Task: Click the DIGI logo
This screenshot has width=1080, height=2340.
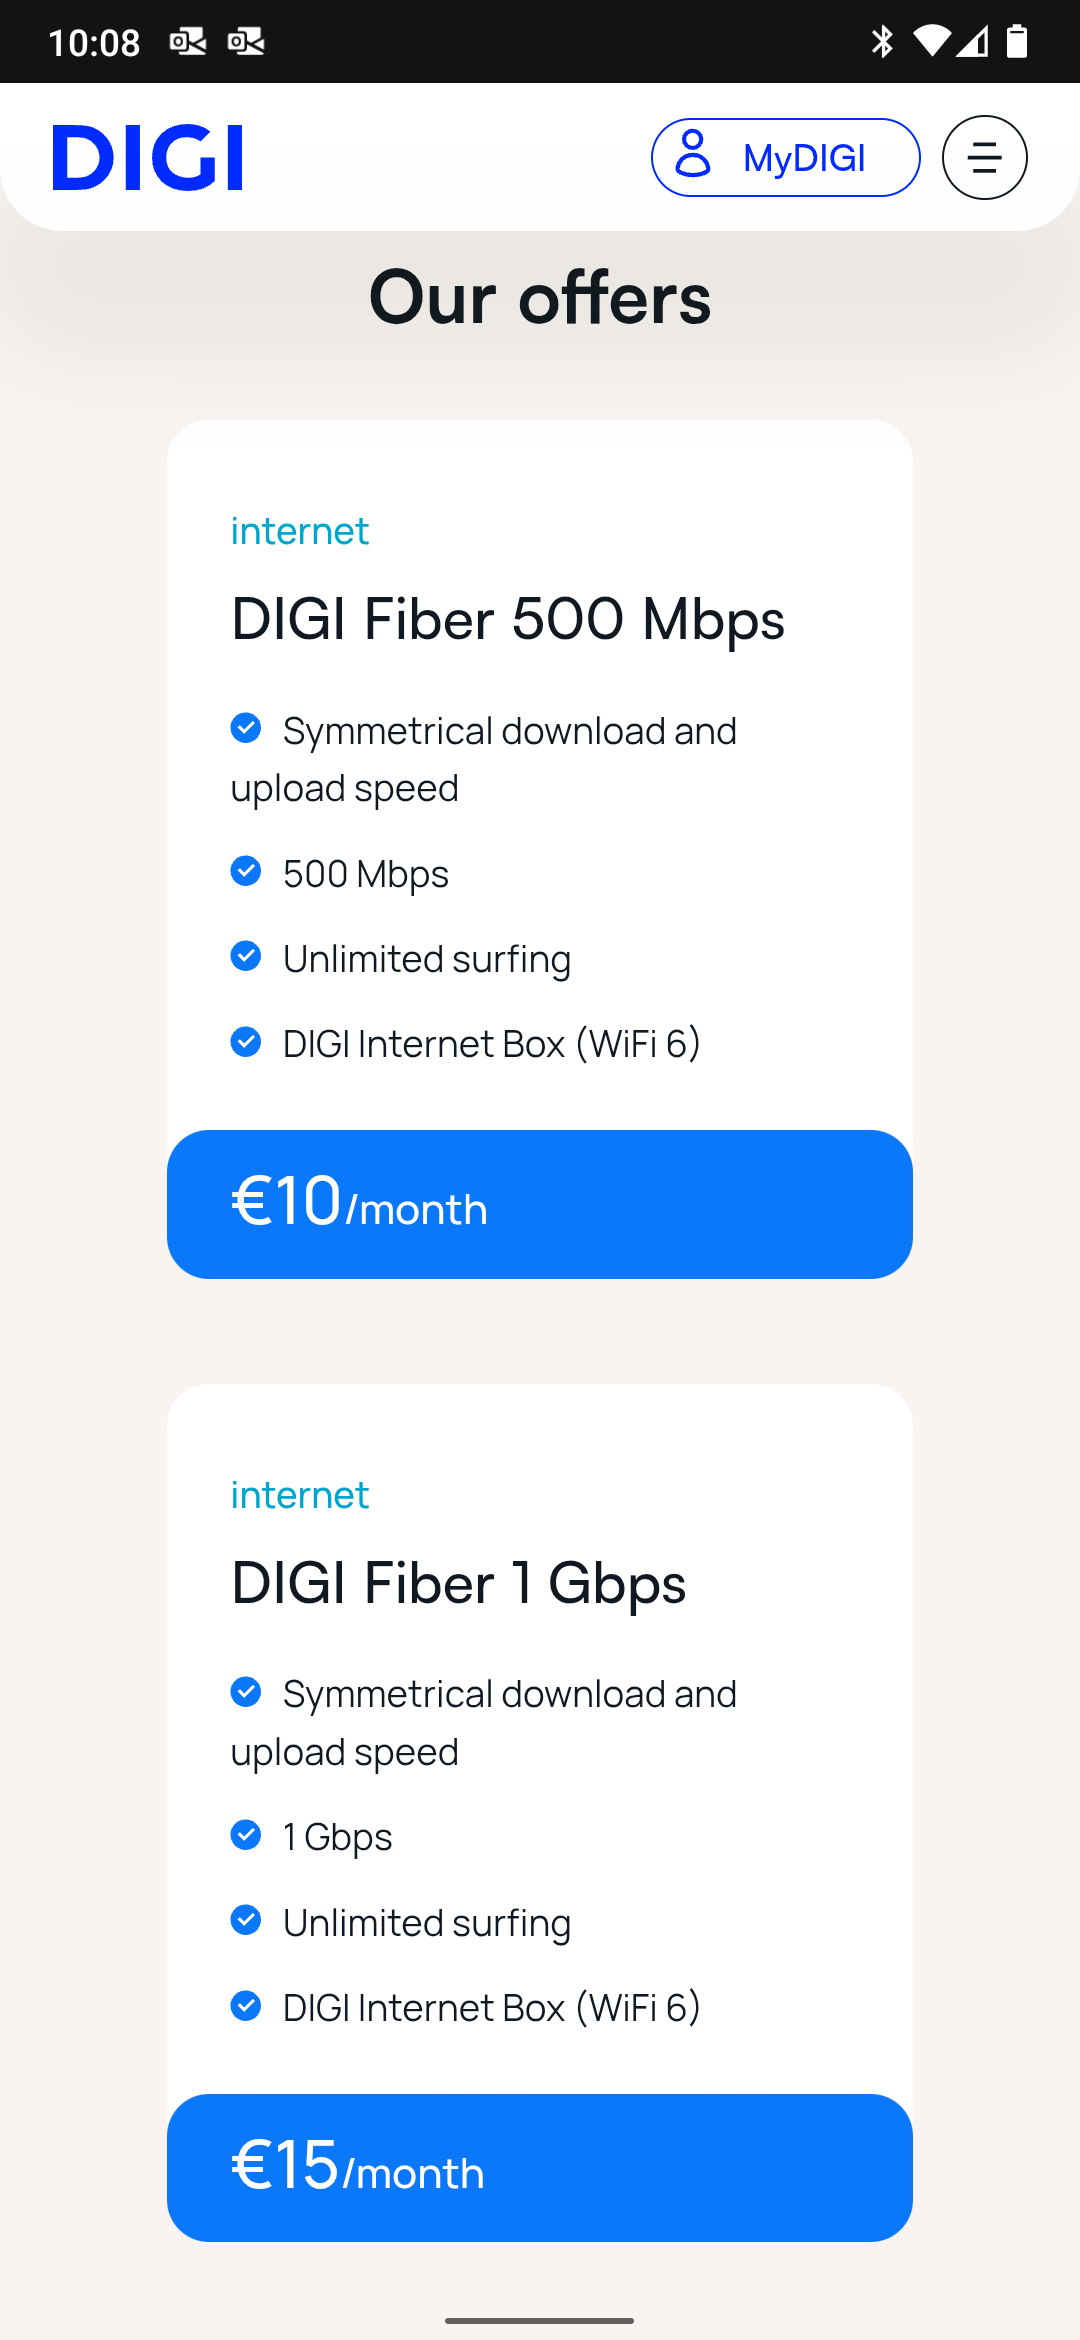Action: point(148,158)
